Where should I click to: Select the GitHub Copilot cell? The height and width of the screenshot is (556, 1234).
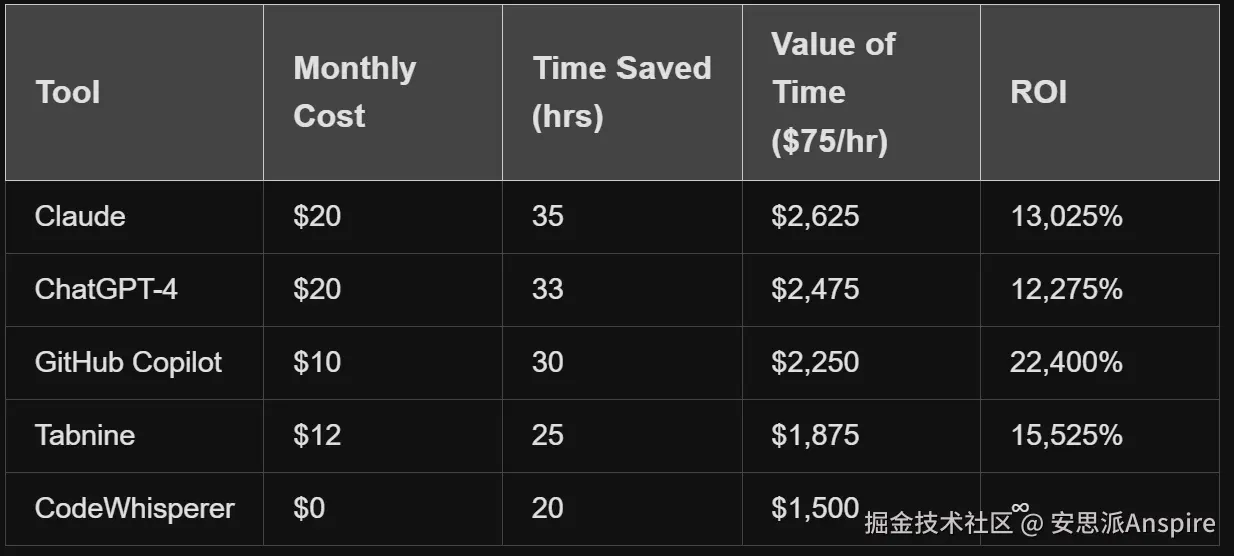(x=128, y=362)
